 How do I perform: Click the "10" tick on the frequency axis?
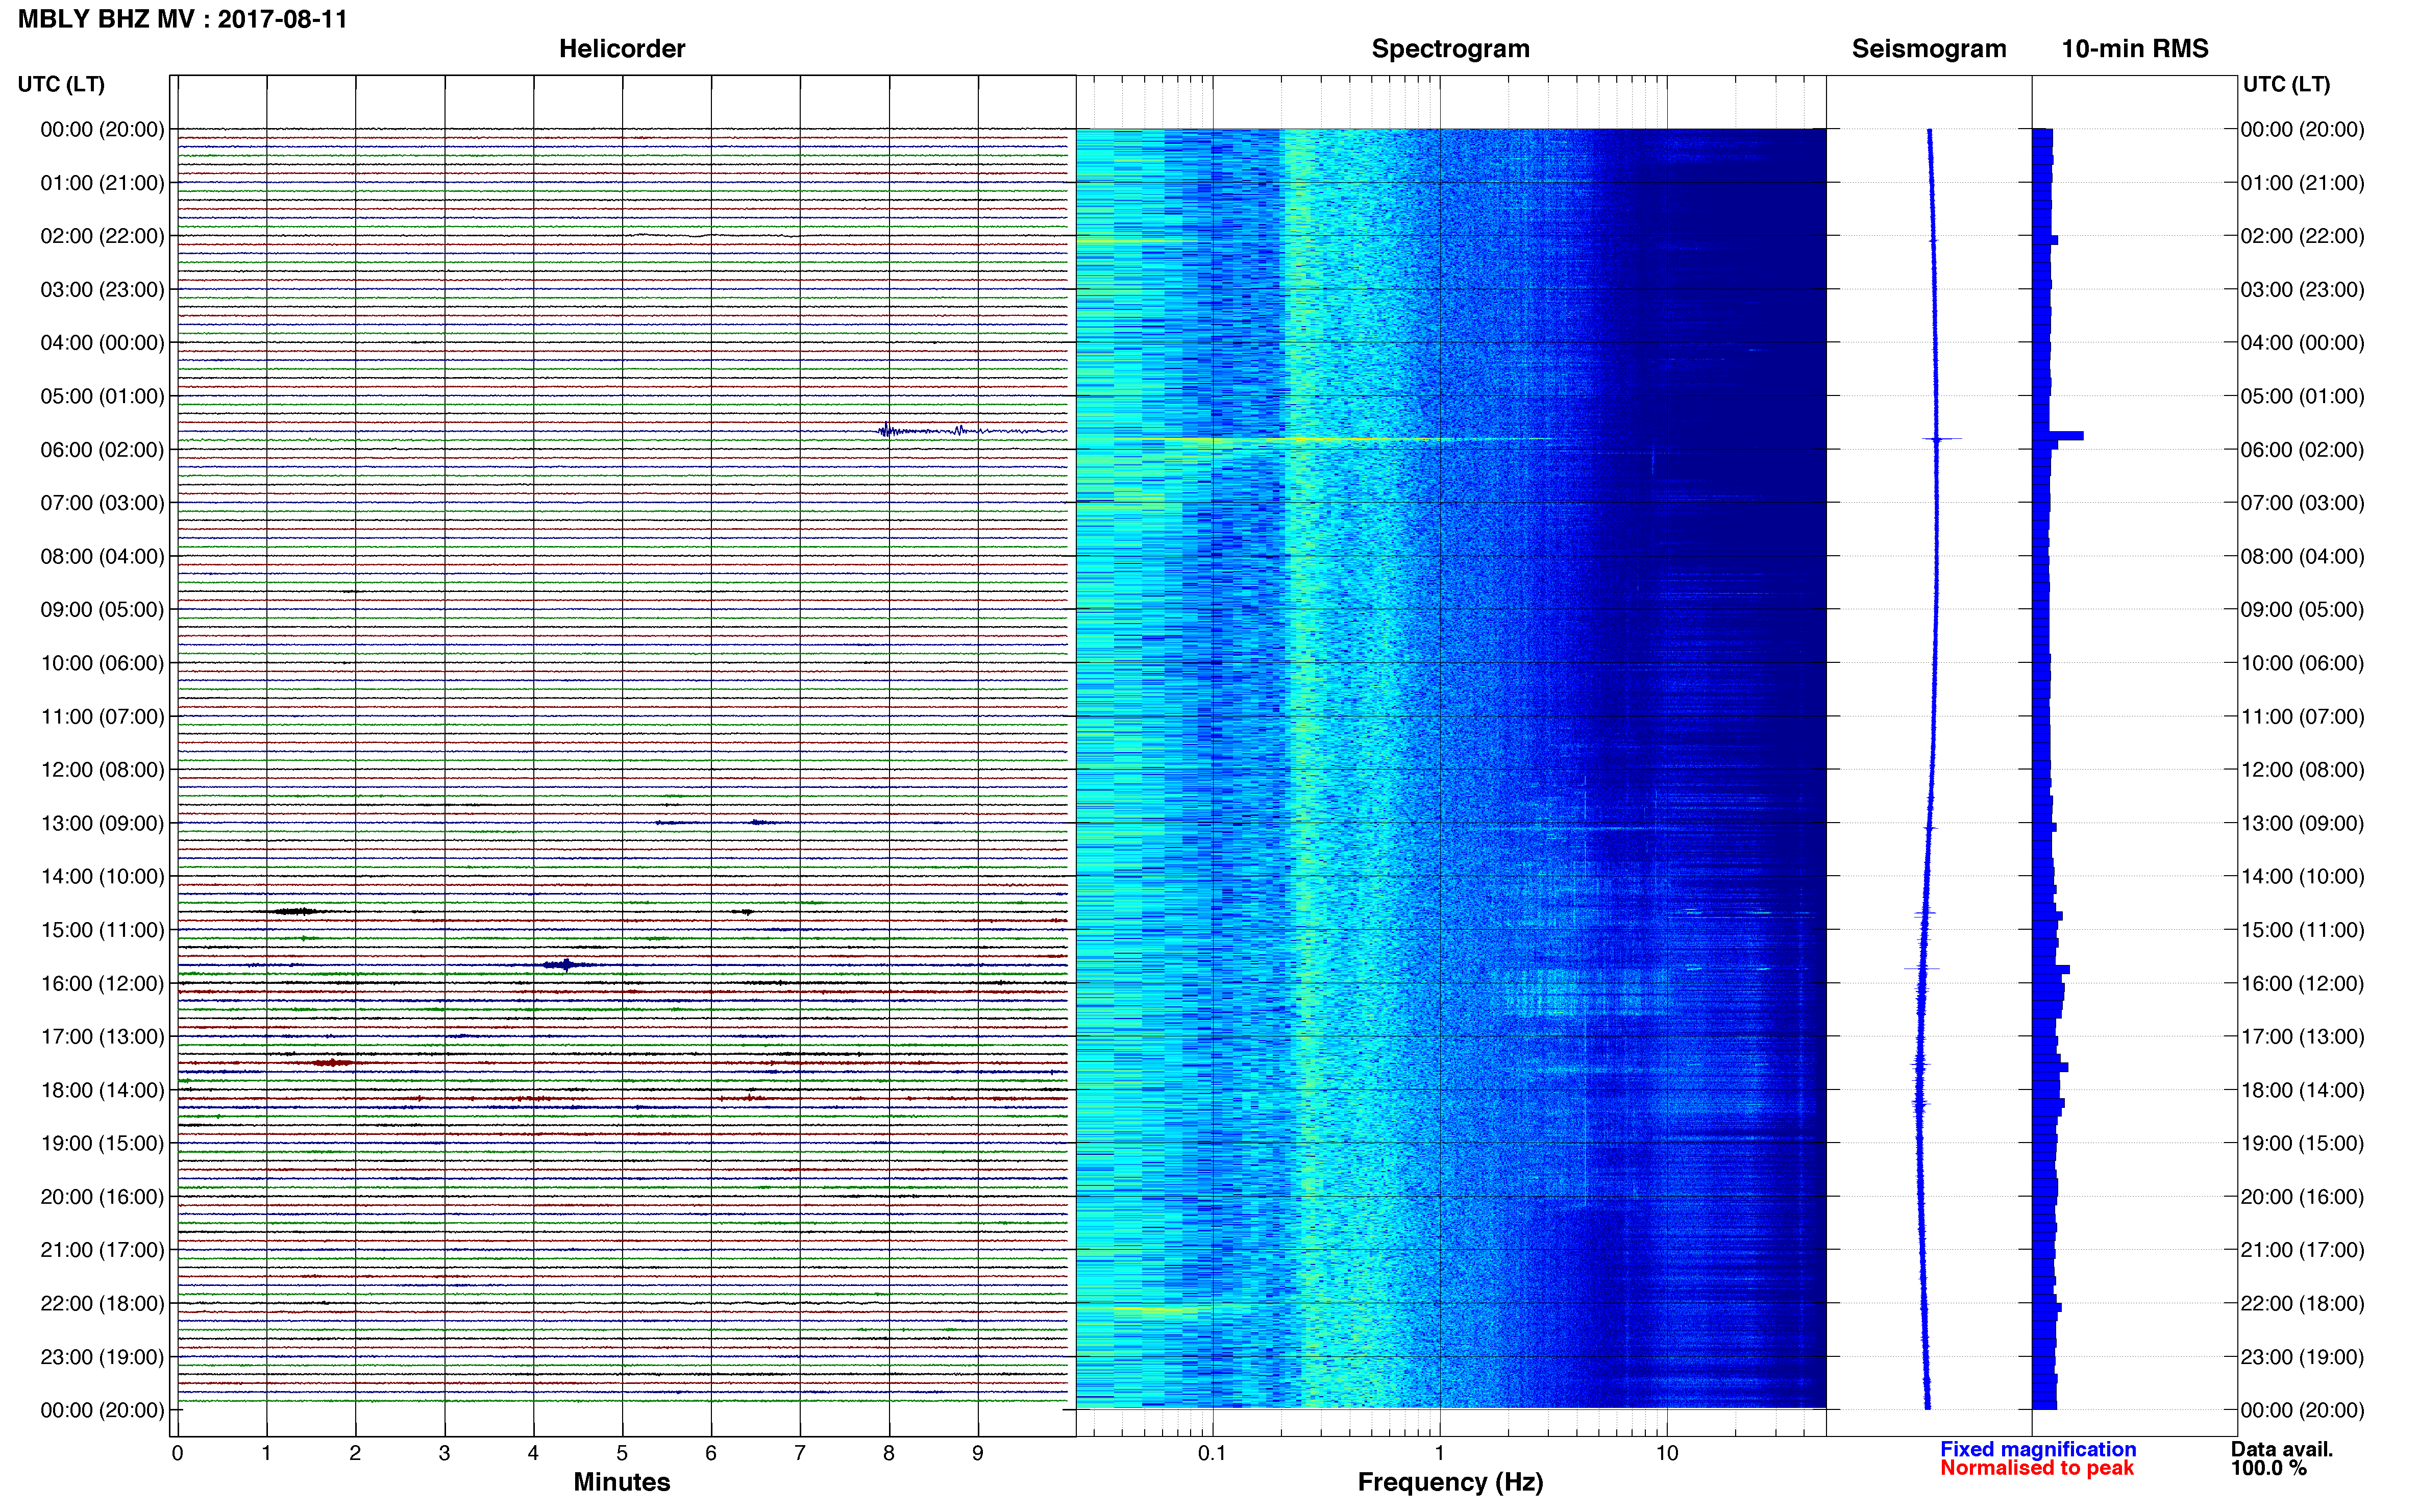(x=1666, y=1453)
